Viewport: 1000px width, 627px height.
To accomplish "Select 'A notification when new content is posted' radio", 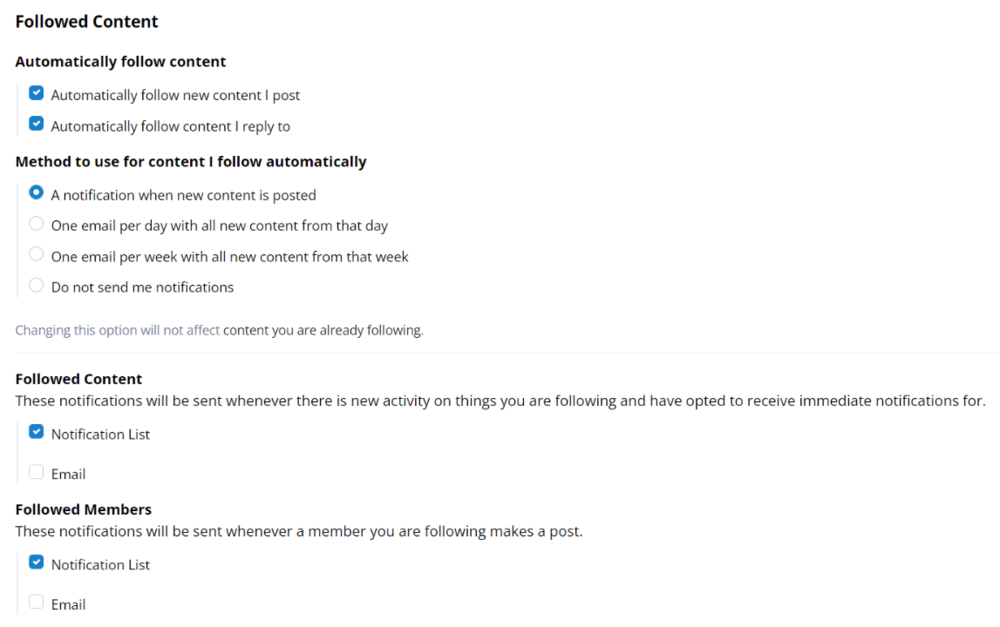I will click(36, 193).
